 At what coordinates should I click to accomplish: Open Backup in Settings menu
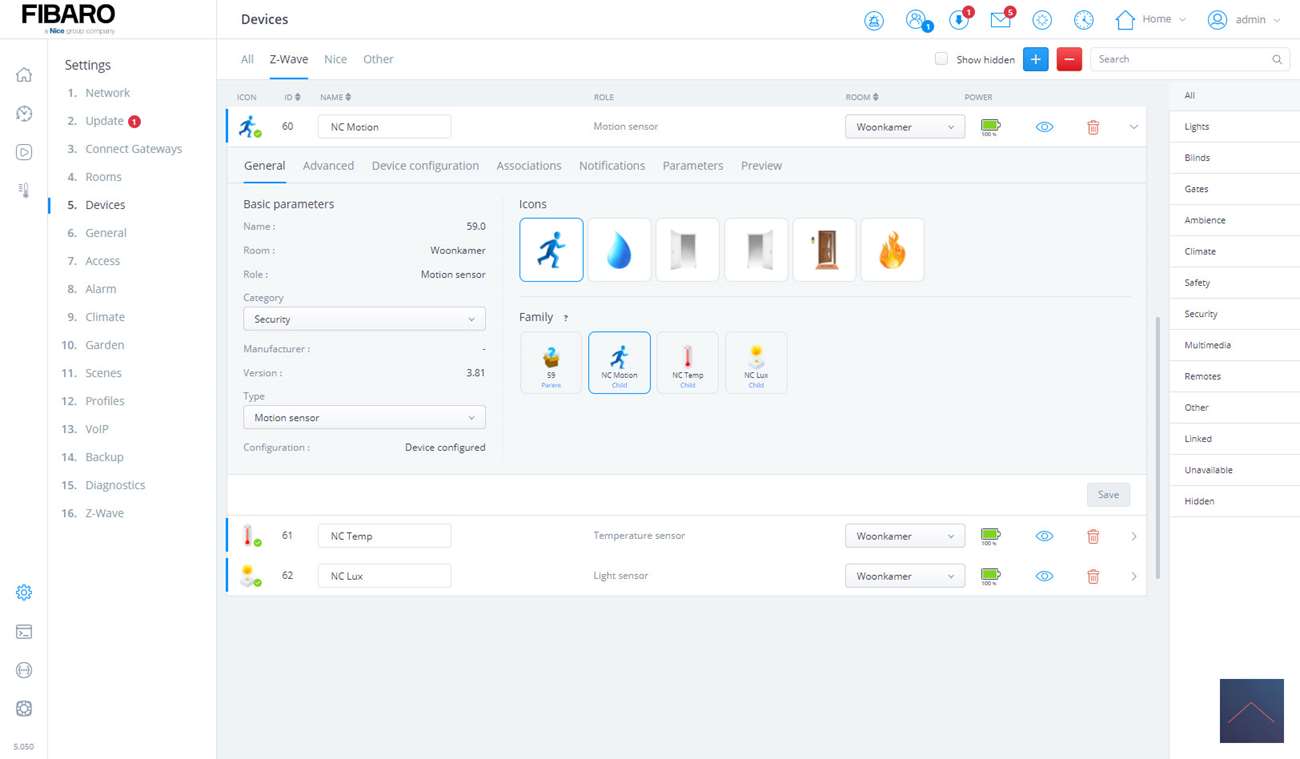[x=104, y=457]
